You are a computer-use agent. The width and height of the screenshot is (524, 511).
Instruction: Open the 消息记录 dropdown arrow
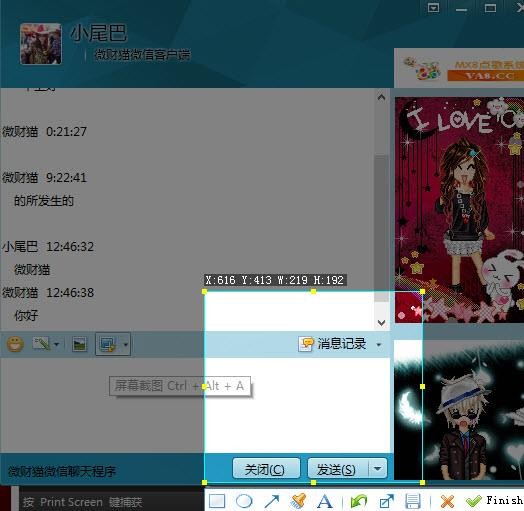point(379,345)
